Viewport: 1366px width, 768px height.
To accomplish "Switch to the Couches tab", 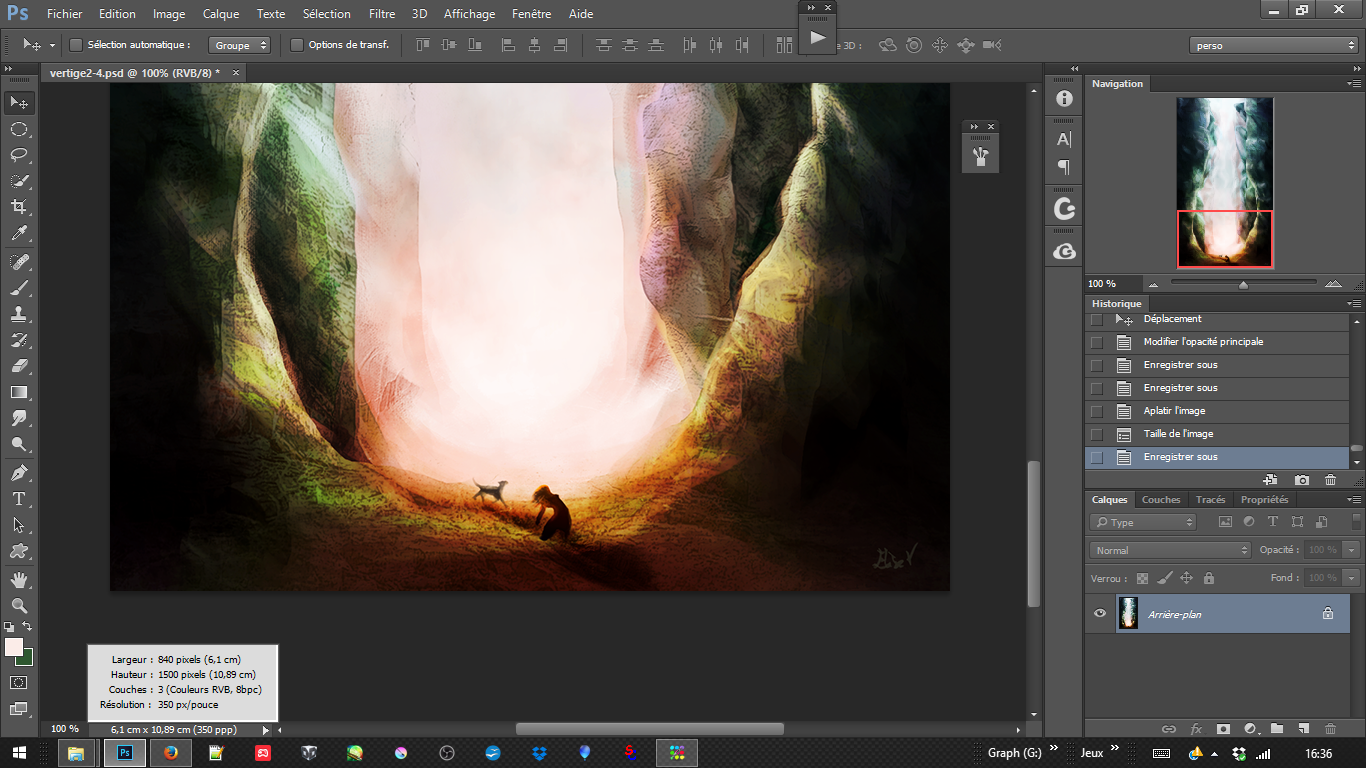I will point(1161,500).
